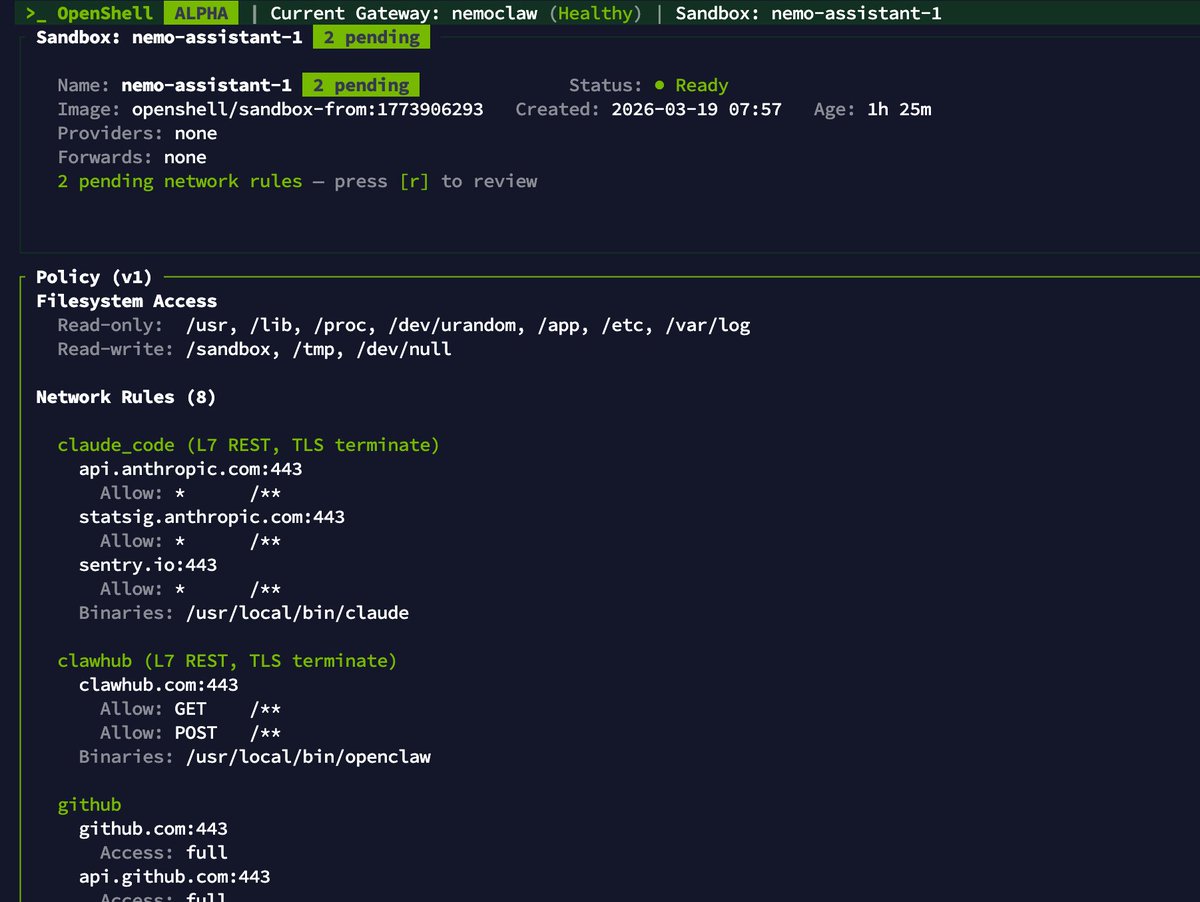Viewport: 1200px width, 902px height.
Task: Click the ALPHA badge in header
Action: [x=201, y=13]
